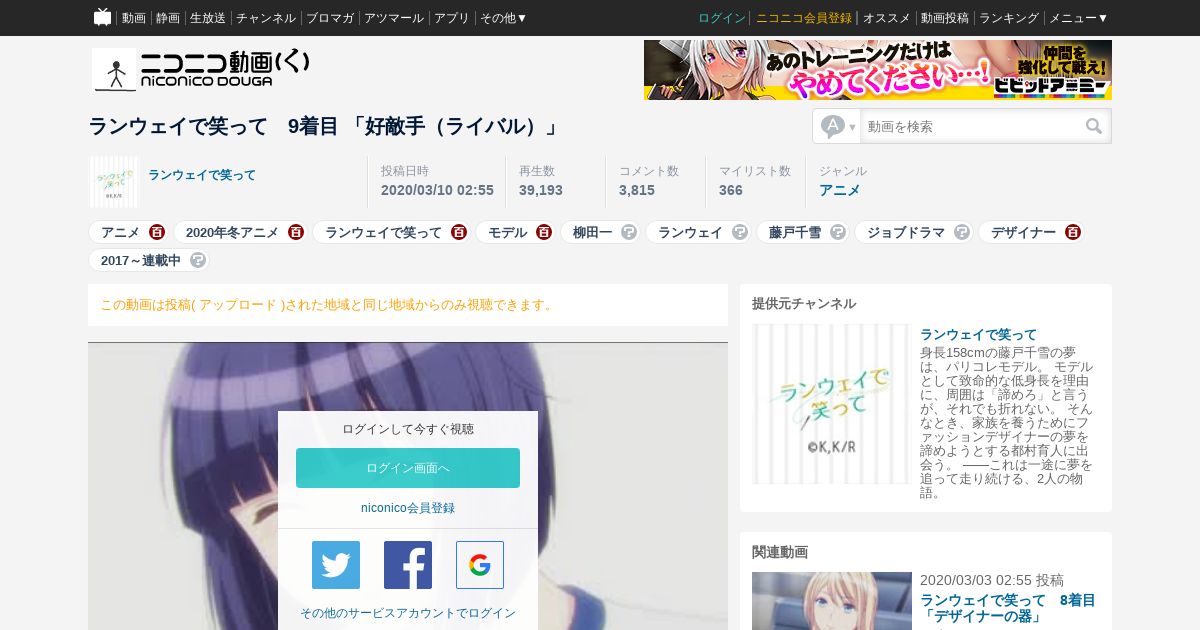Open the アニメ genre link
The image size is (1200, 630).
[x=840, y=190]
